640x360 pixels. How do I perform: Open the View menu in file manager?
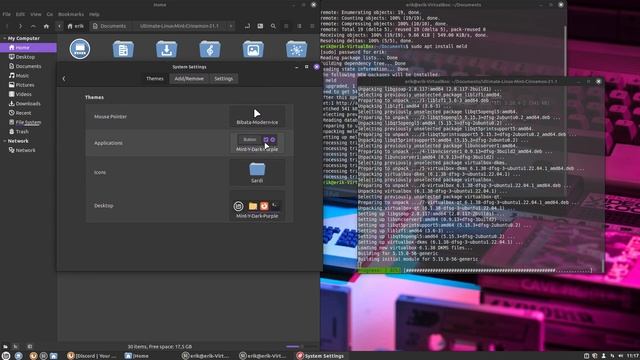tap(36, 14)
